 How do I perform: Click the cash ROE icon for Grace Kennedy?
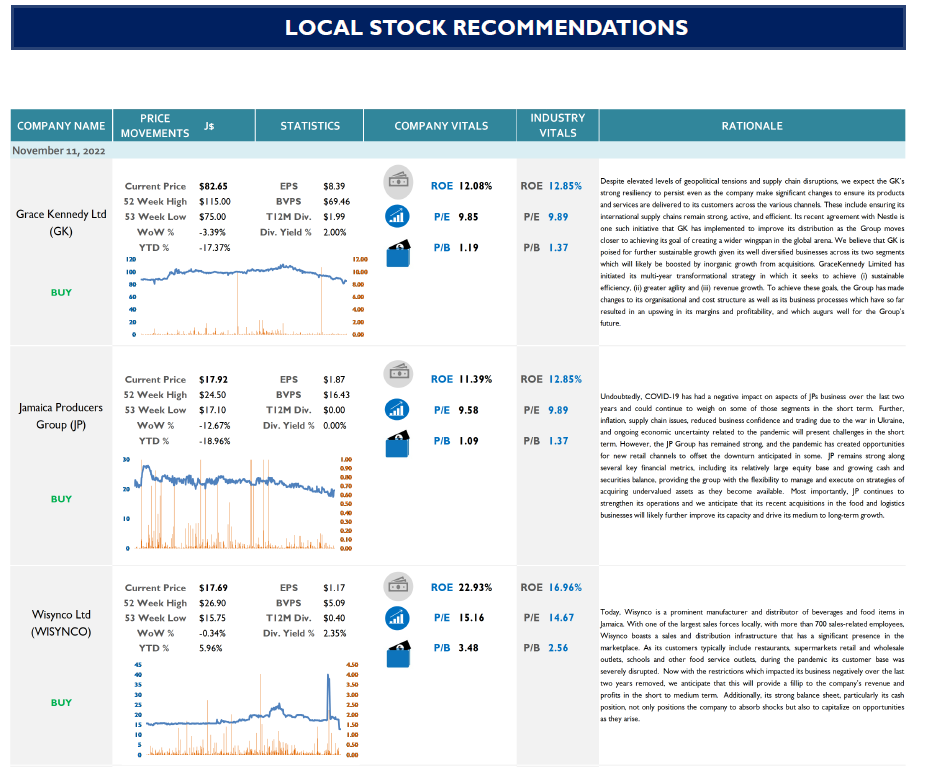click(398, 180)
